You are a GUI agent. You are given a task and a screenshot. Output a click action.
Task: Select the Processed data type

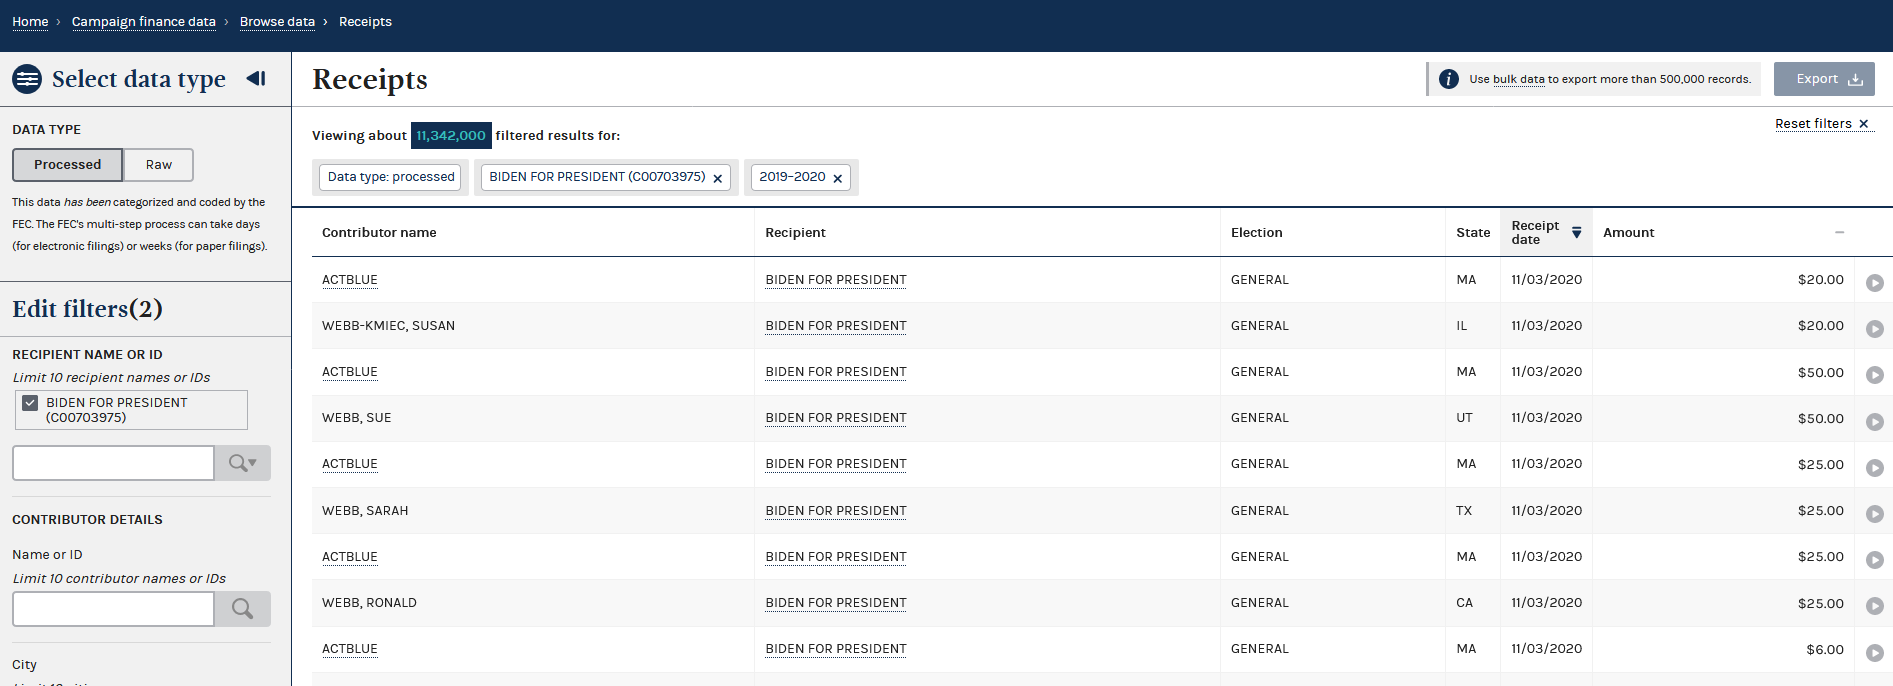click(x=67, y=165)
